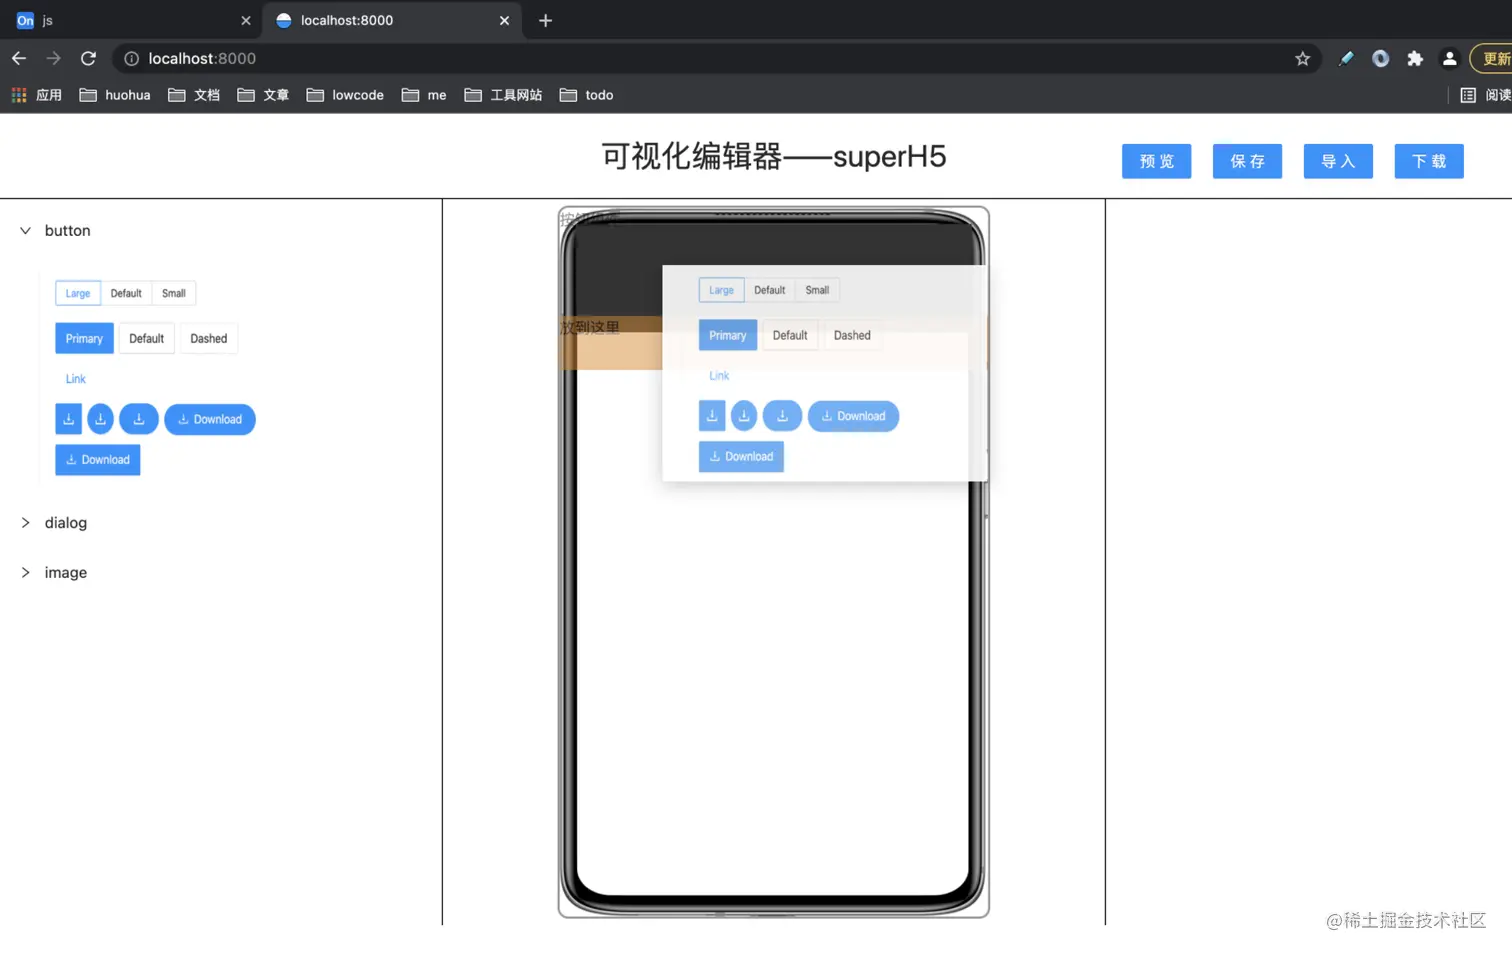The height and width of the screenshot is (956, 1512).
Task: Click the Default button beside Primary in left panel
Action: tap(146, 339)
